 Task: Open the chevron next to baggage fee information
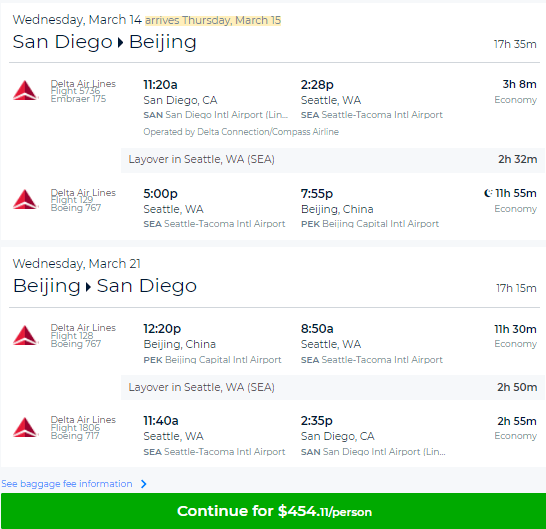(x=143, y=484)
